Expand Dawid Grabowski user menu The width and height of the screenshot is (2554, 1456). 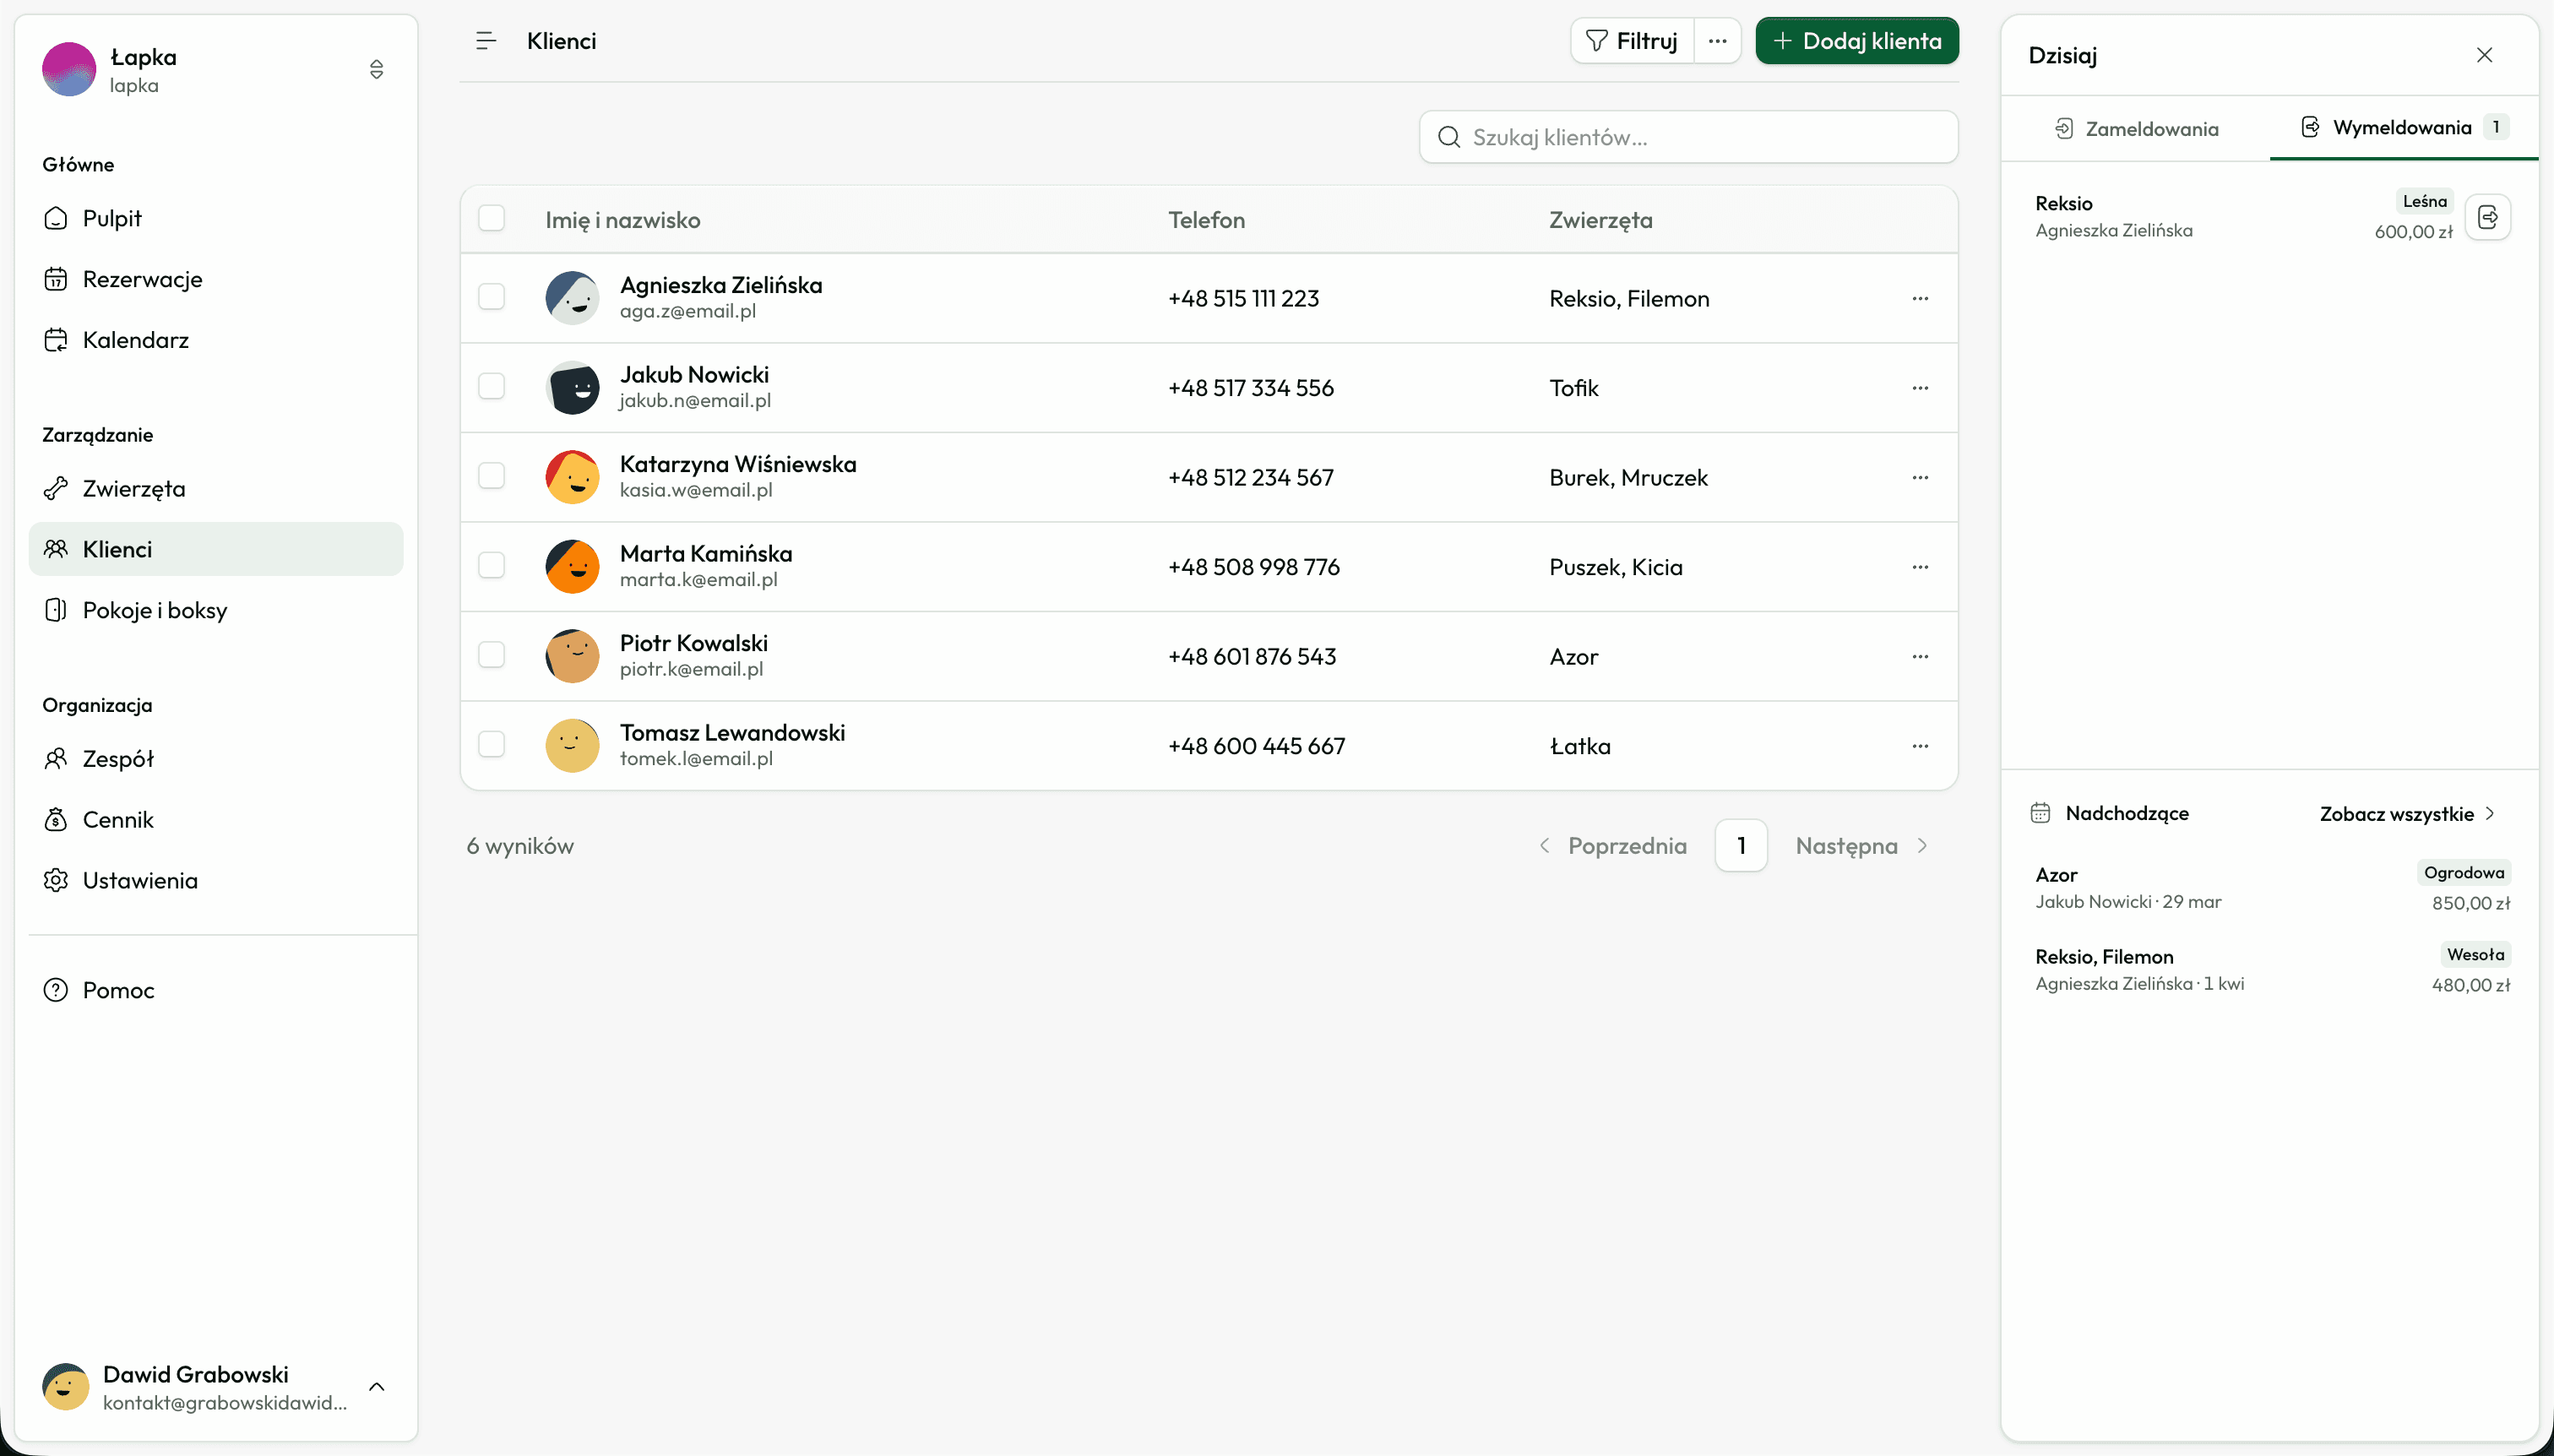pyautogui.click(x=376, y=1387)
